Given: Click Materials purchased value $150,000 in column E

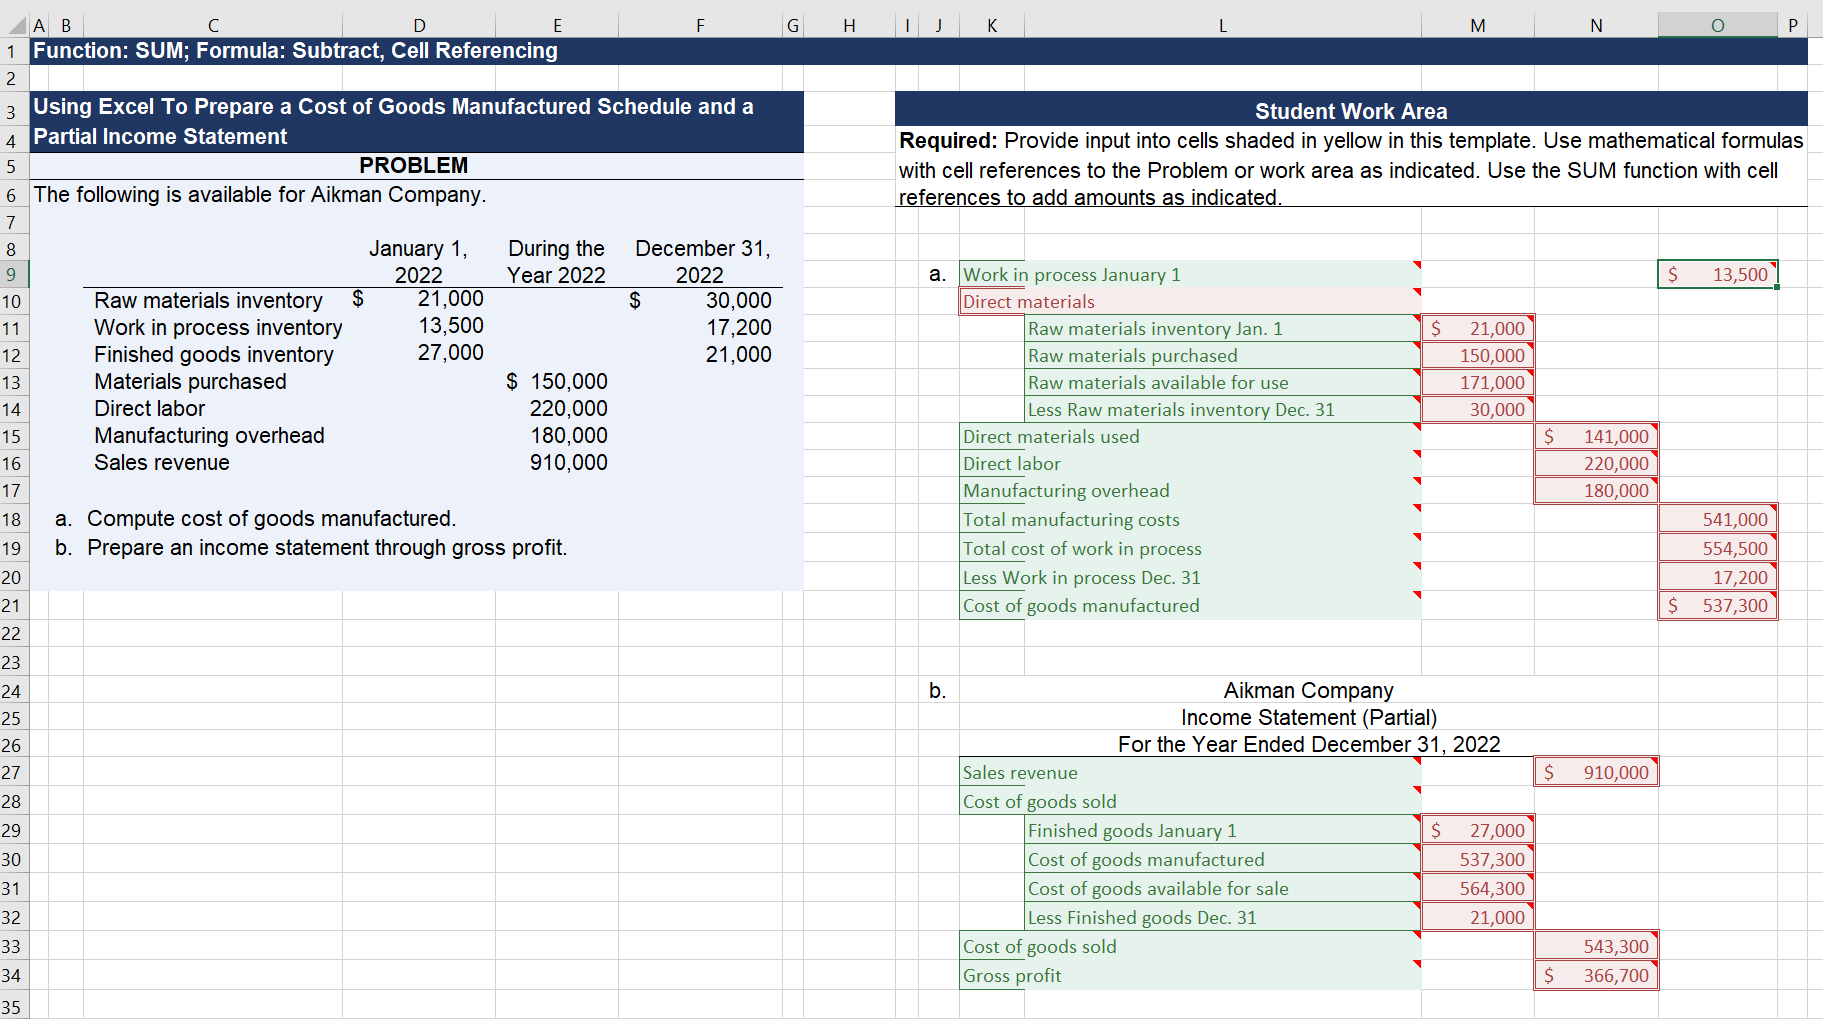Looking at the screenshot, I should coord(557,381).
